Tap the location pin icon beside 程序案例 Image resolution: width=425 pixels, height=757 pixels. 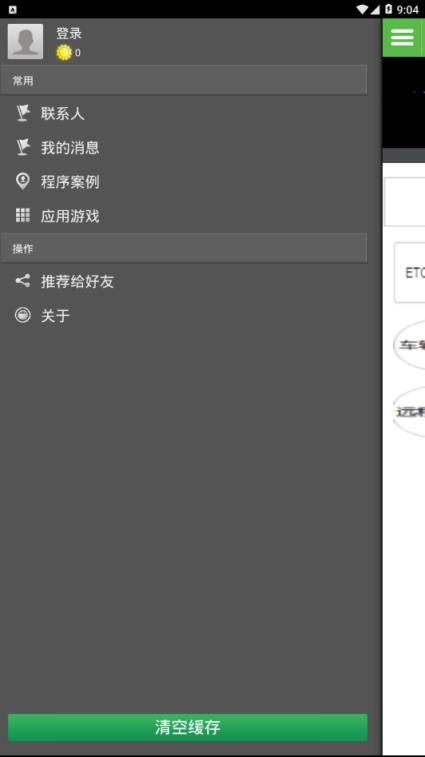point(23,182)
